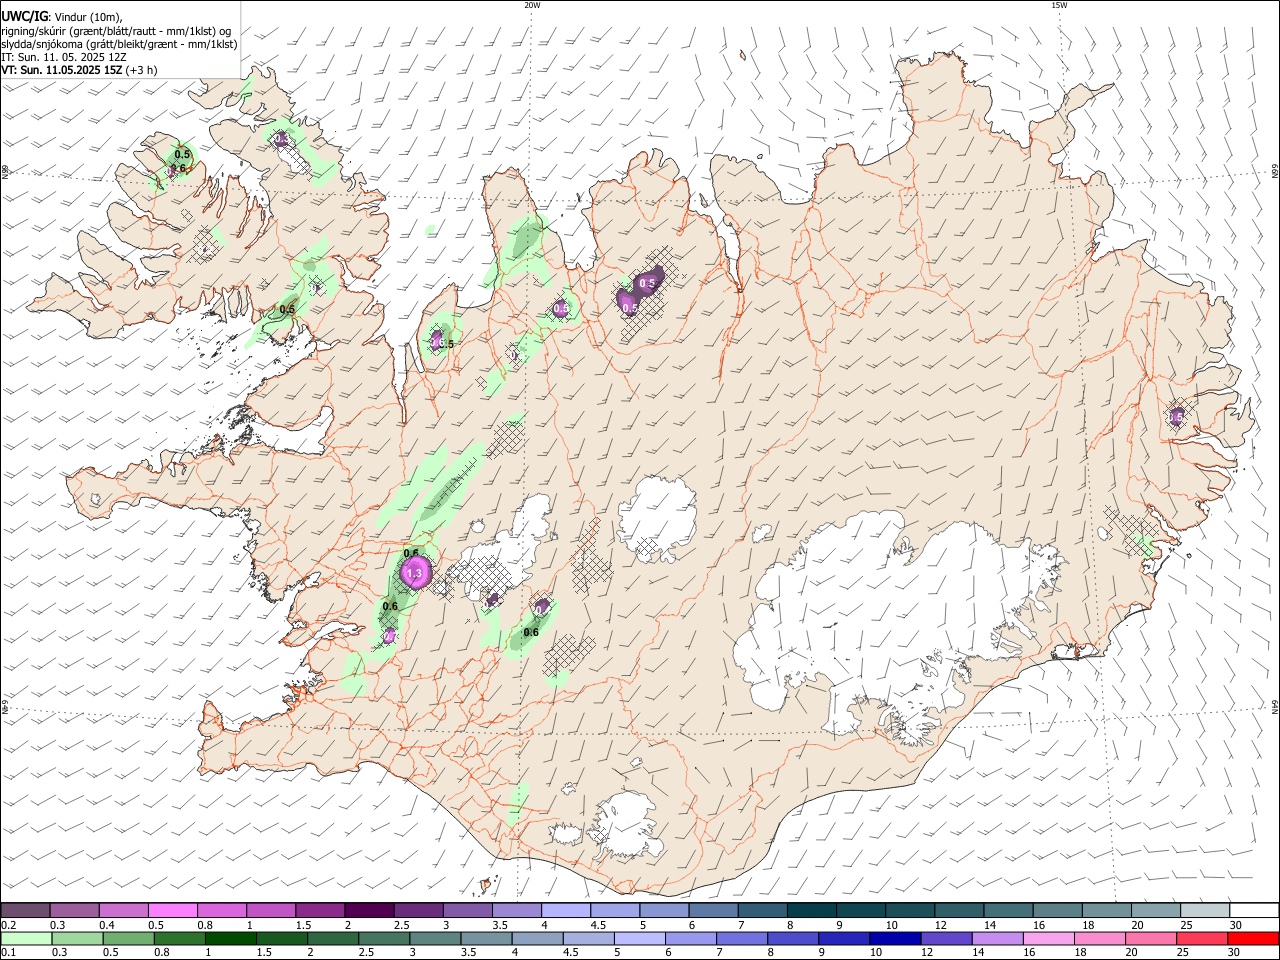Click the bright pink 0.5 swatch in the upper scale

pyautogui.click(x=172, y=910)
